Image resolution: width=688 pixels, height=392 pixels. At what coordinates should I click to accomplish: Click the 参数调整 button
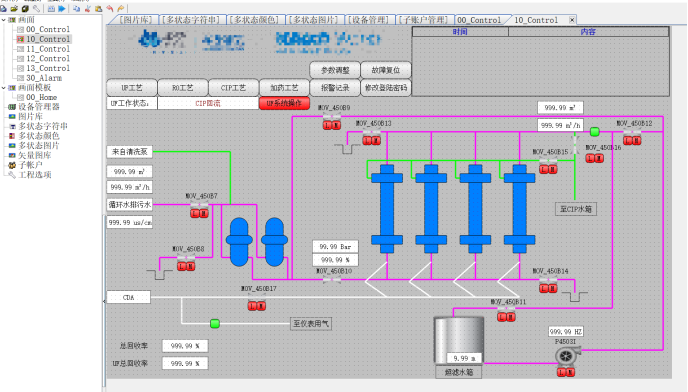[x=335, y=70]
